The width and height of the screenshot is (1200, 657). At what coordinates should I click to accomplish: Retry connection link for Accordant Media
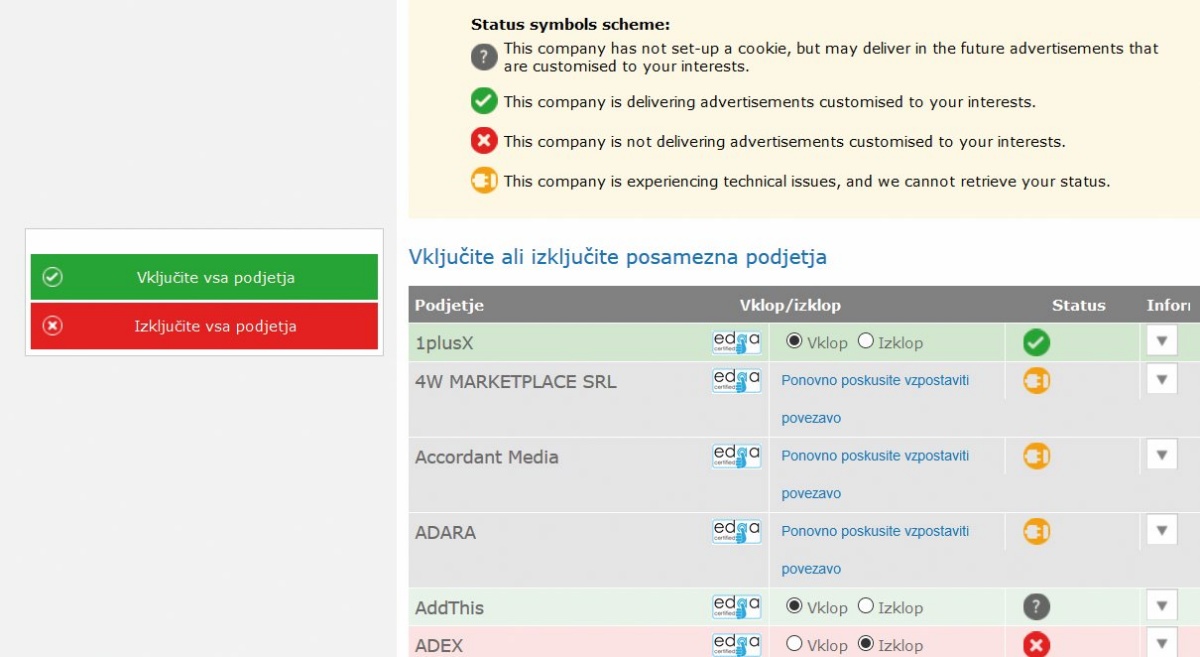tap(875, 474)
